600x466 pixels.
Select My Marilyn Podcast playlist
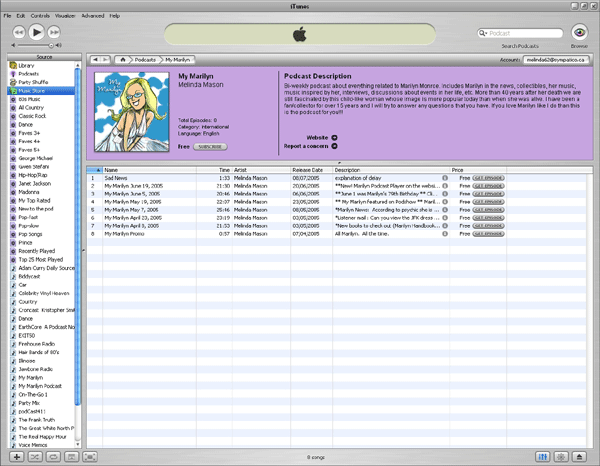(x=41, y=386)
